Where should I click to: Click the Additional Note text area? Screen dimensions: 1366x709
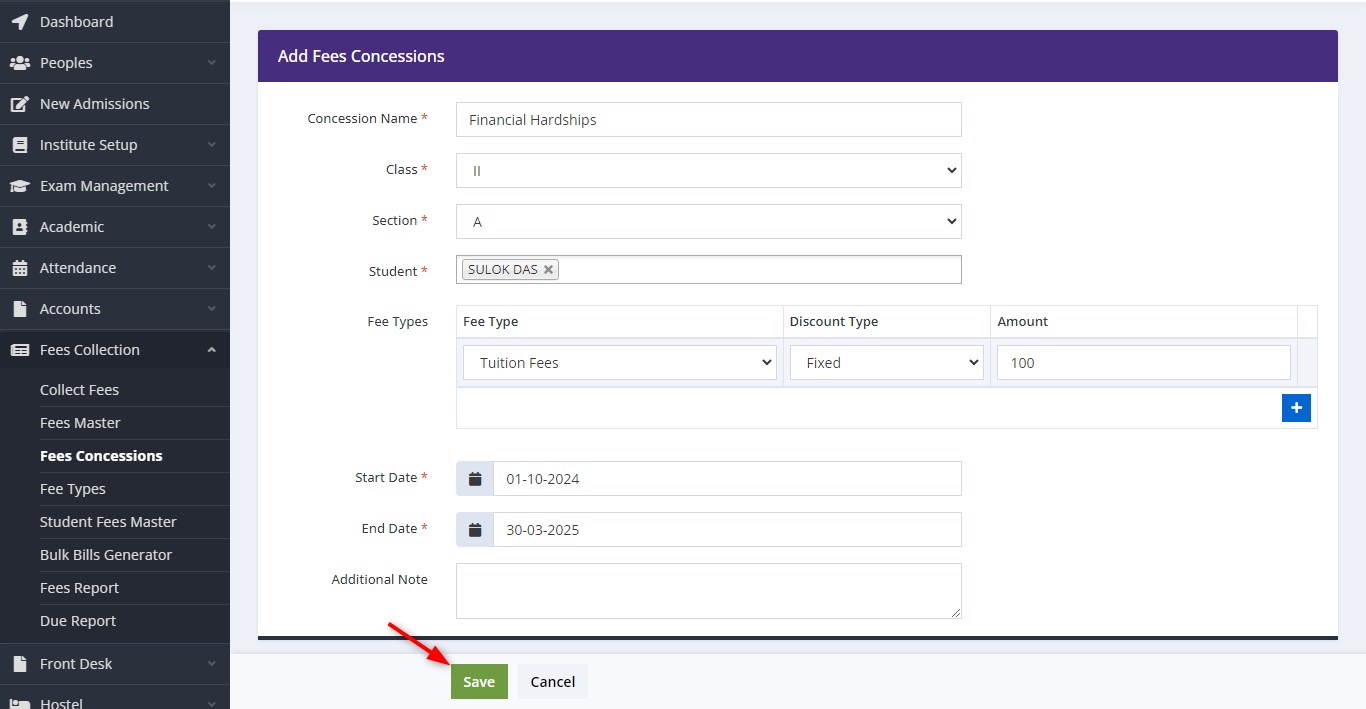[x=709, y=591]
